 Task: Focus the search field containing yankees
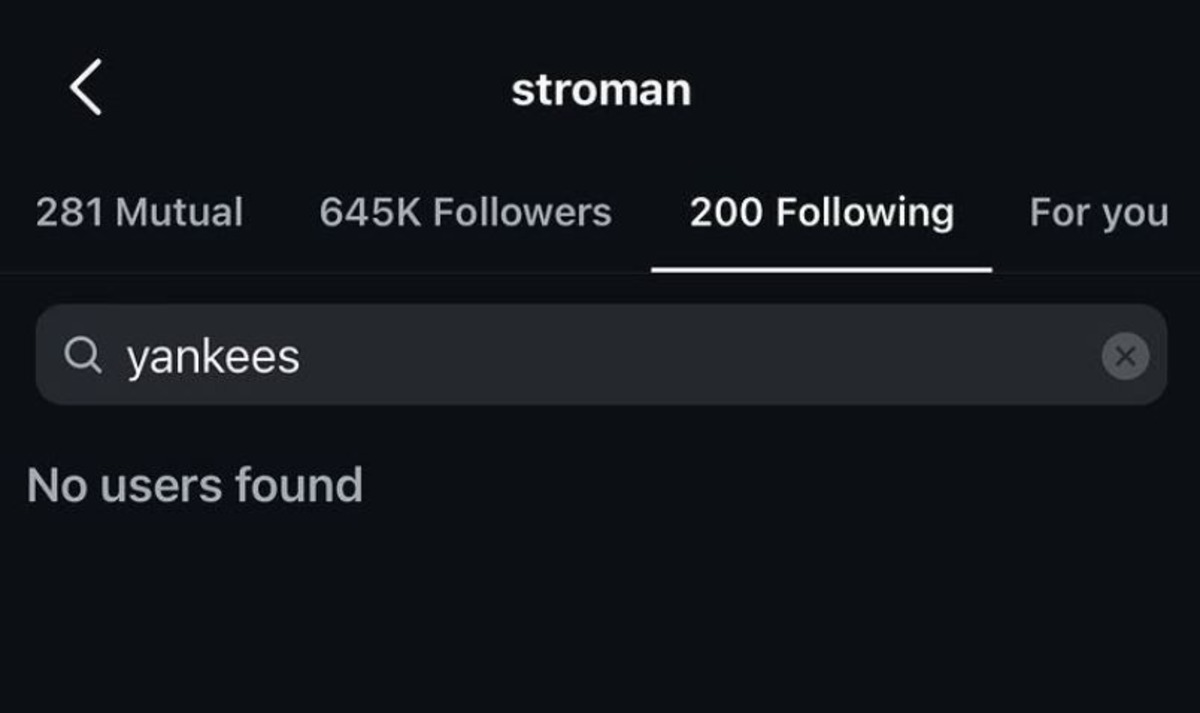pyautogui.click(x=600, y=355)
